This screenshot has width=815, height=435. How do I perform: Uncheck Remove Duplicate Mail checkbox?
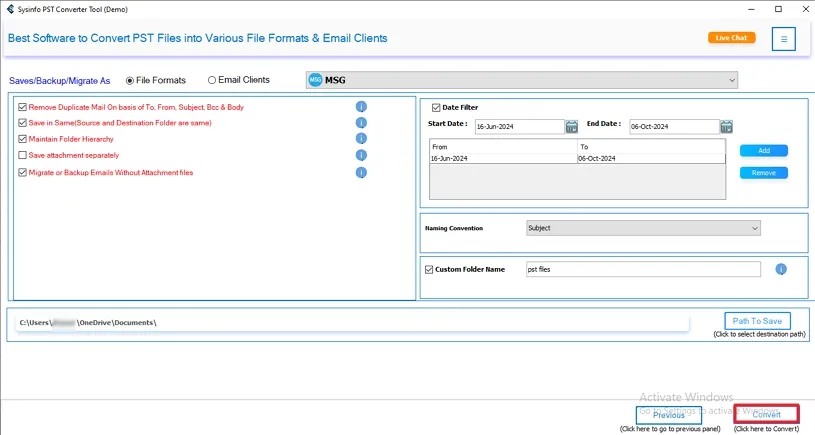pos(23,107)
